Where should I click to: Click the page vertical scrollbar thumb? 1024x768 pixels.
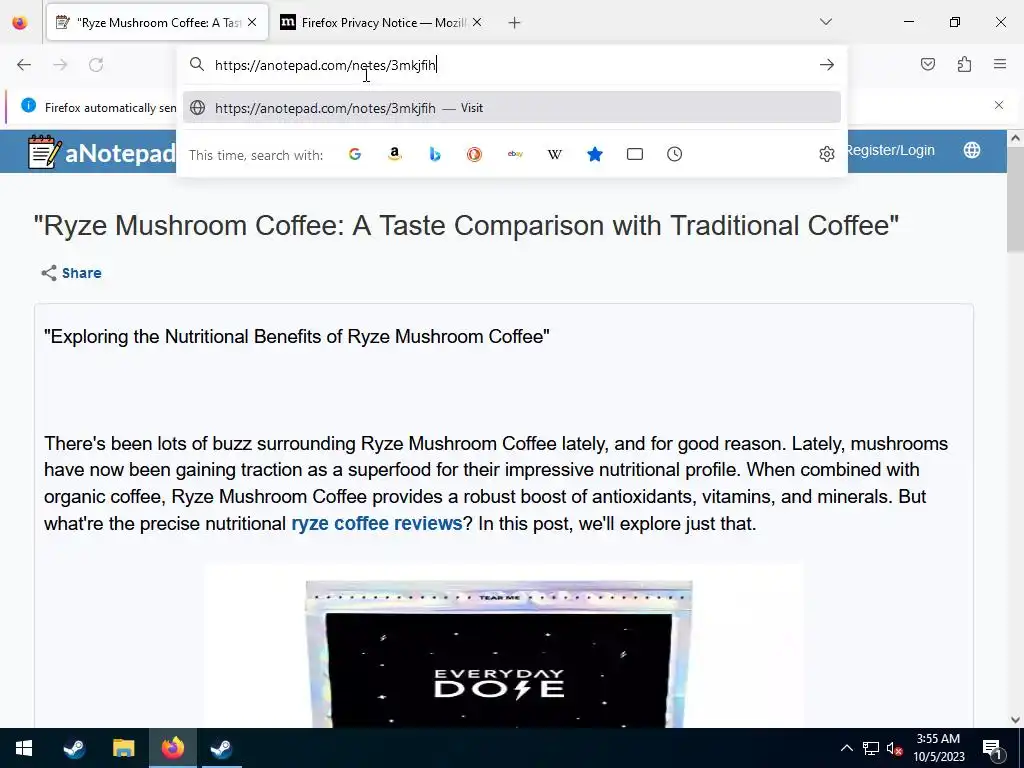tap(1015, 199)
